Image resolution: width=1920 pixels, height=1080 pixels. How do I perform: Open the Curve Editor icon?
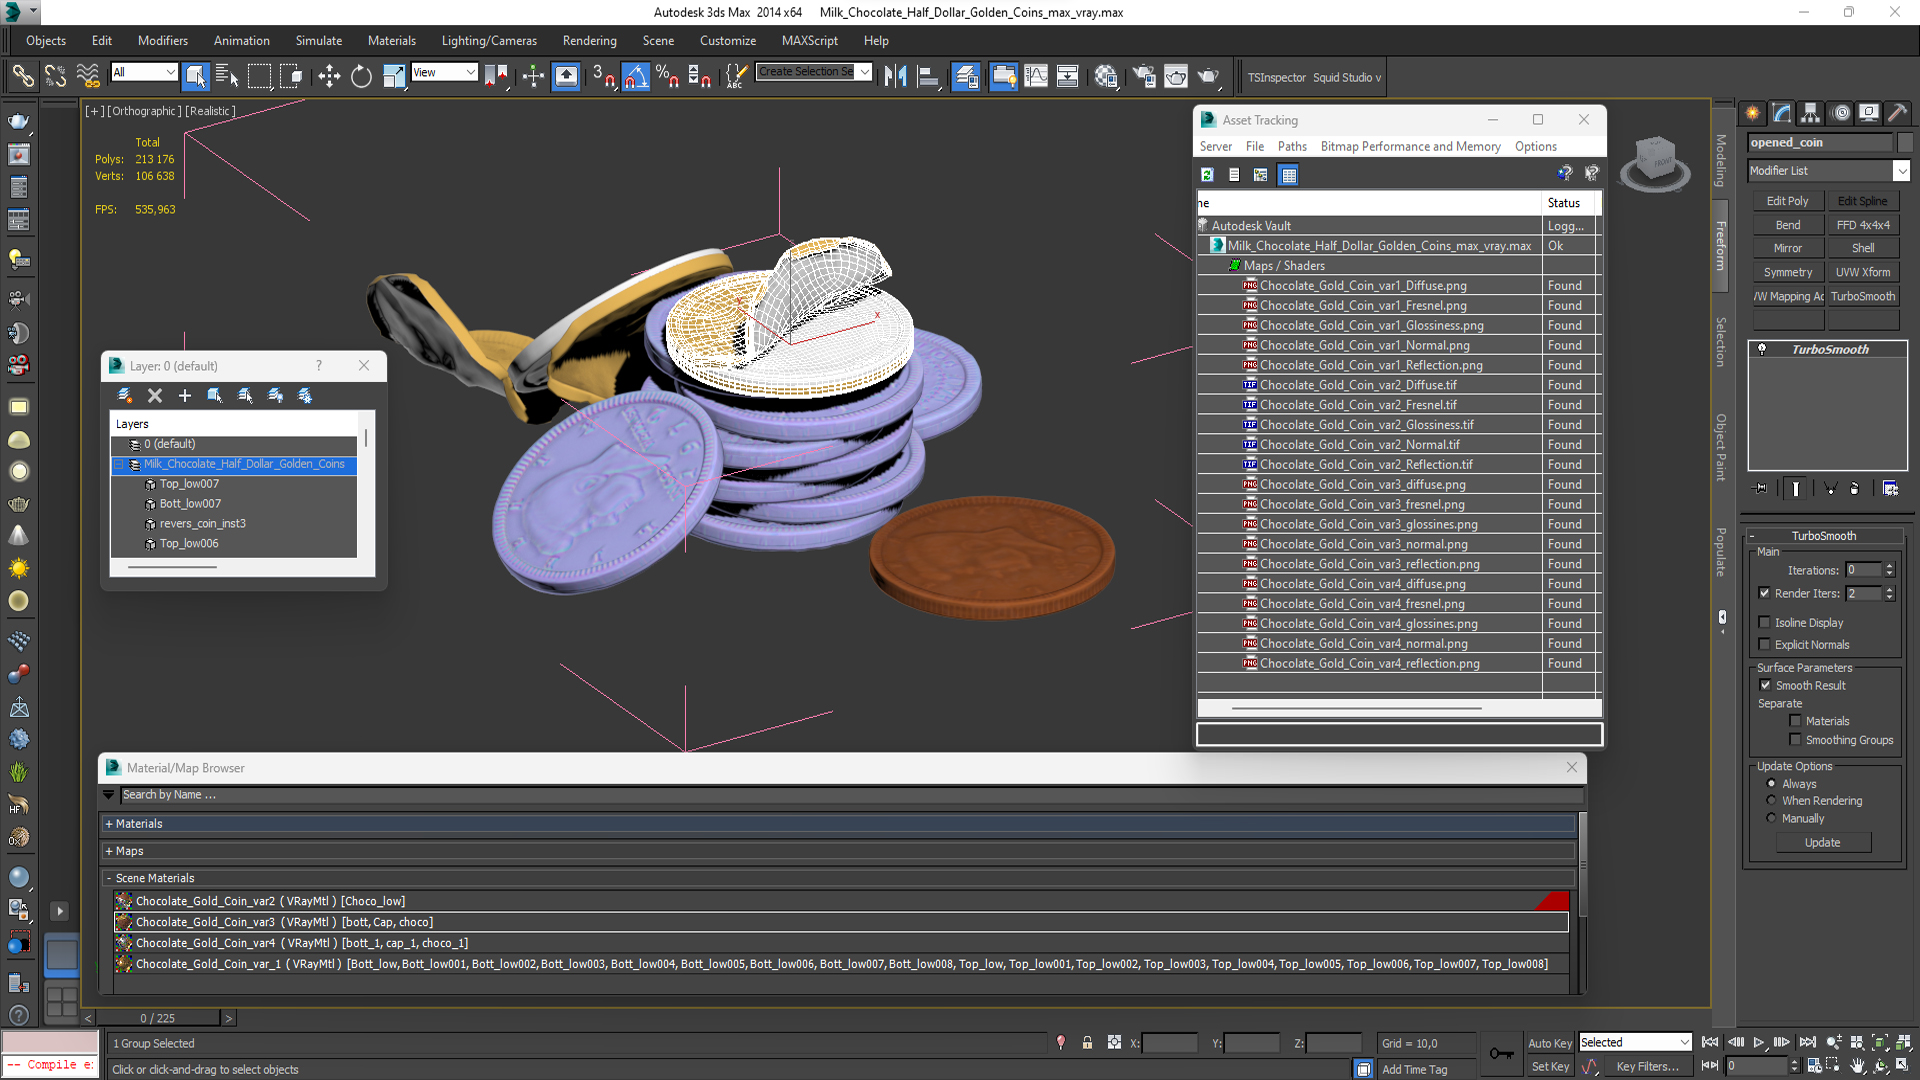[1036, 76]
